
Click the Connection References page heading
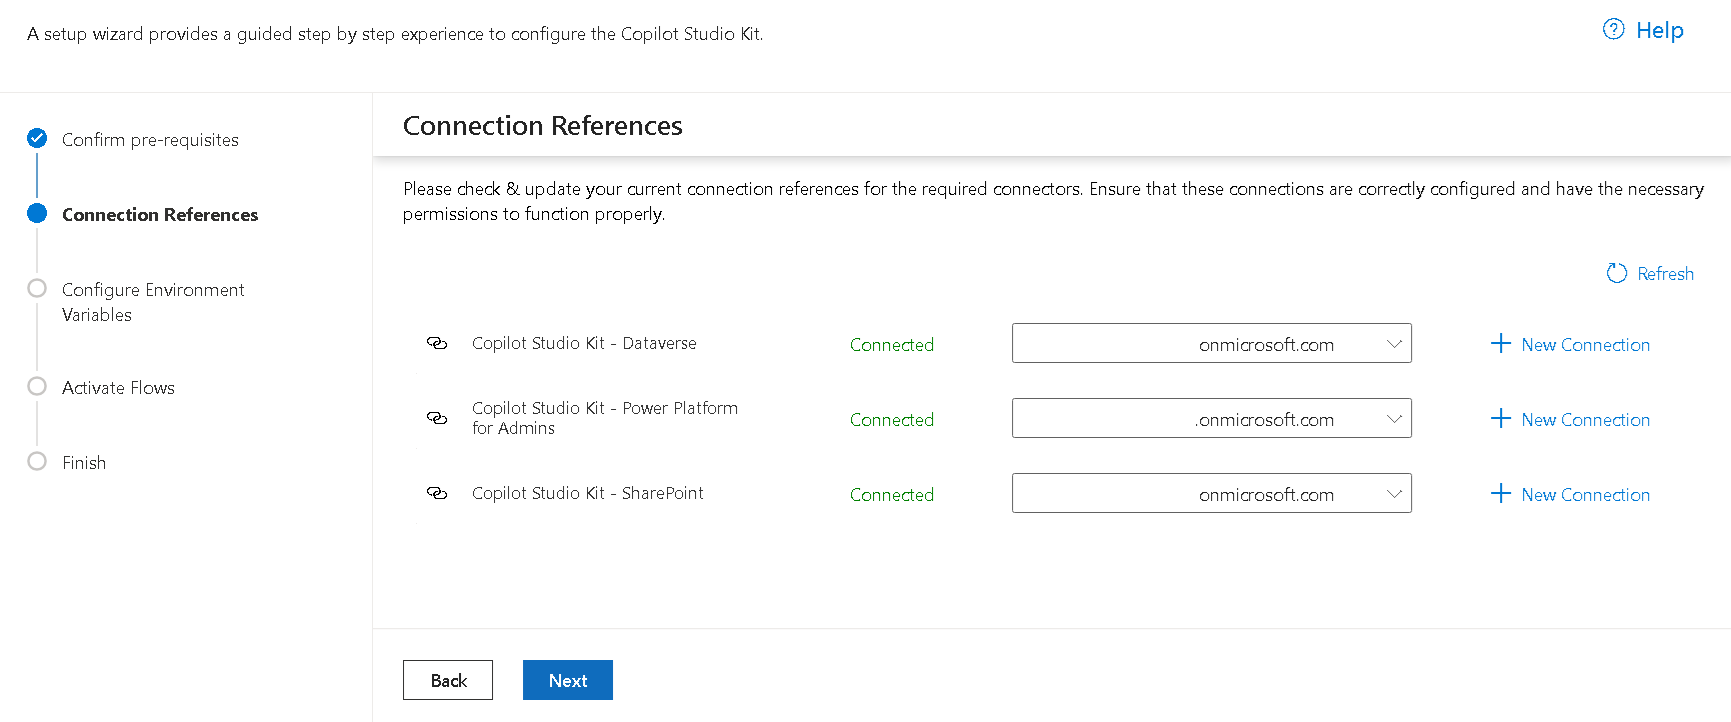pos(543,126)
